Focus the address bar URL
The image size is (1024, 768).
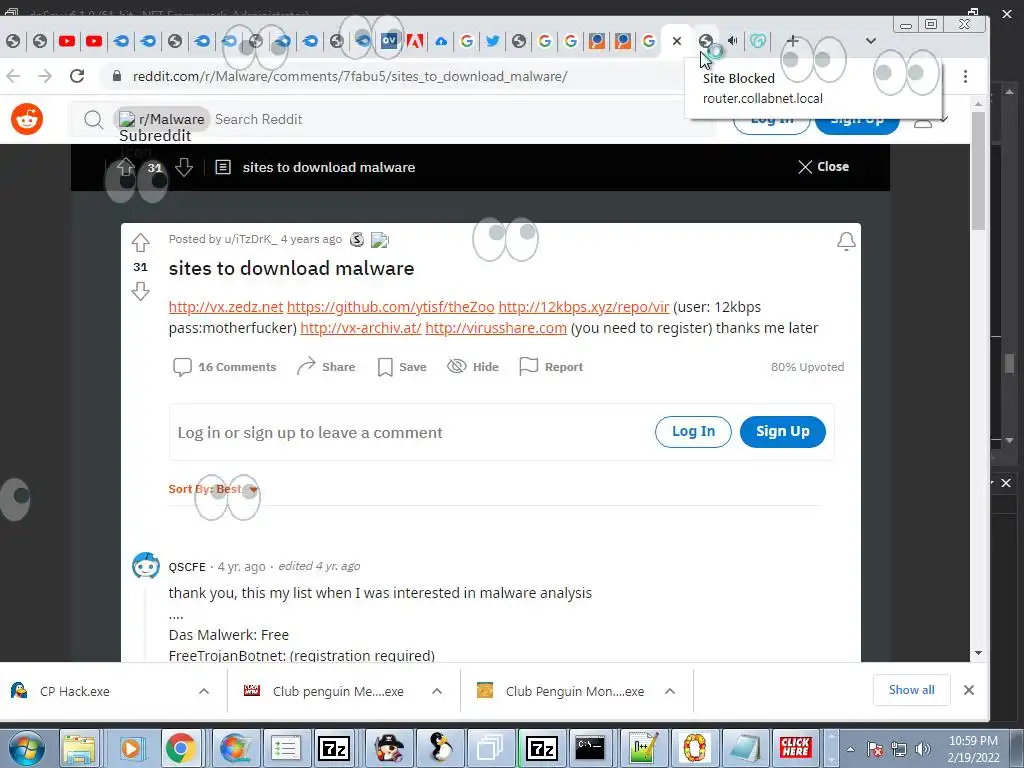350,76
